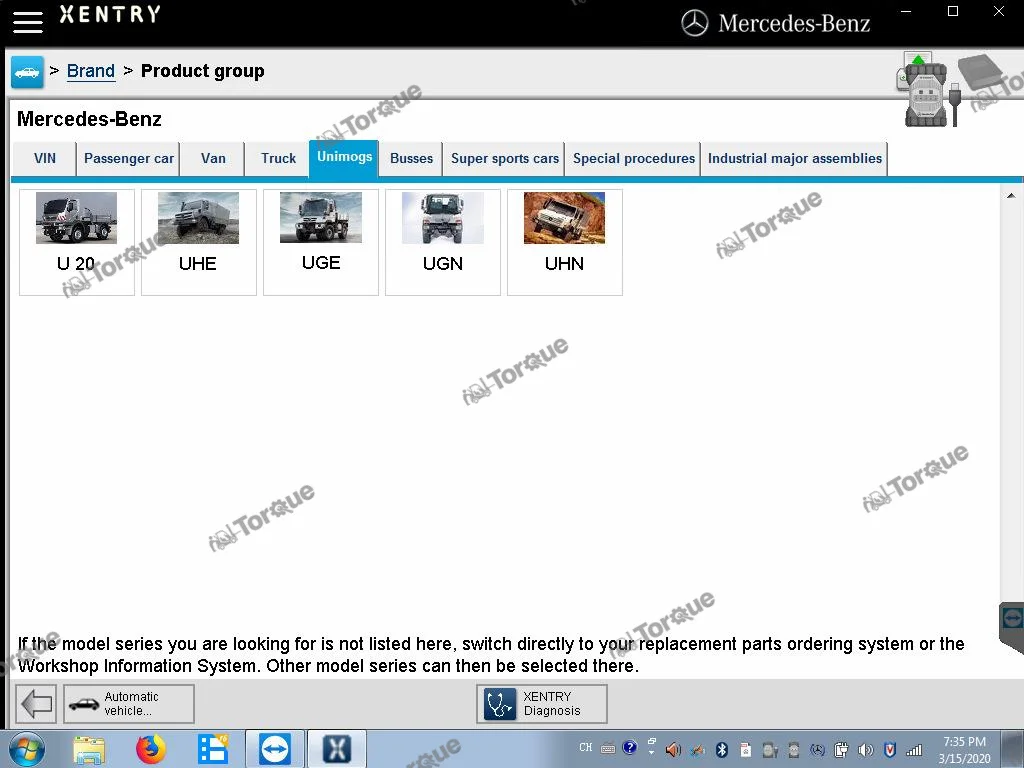Choose the U 20 model series

[x=76, y=242]
